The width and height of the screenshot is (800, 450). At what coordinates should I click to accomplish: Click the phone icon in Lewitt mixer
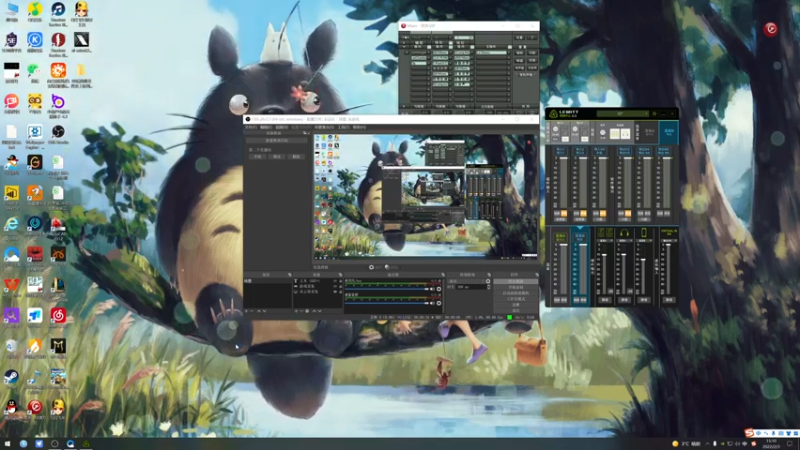[x=644, y=232]
